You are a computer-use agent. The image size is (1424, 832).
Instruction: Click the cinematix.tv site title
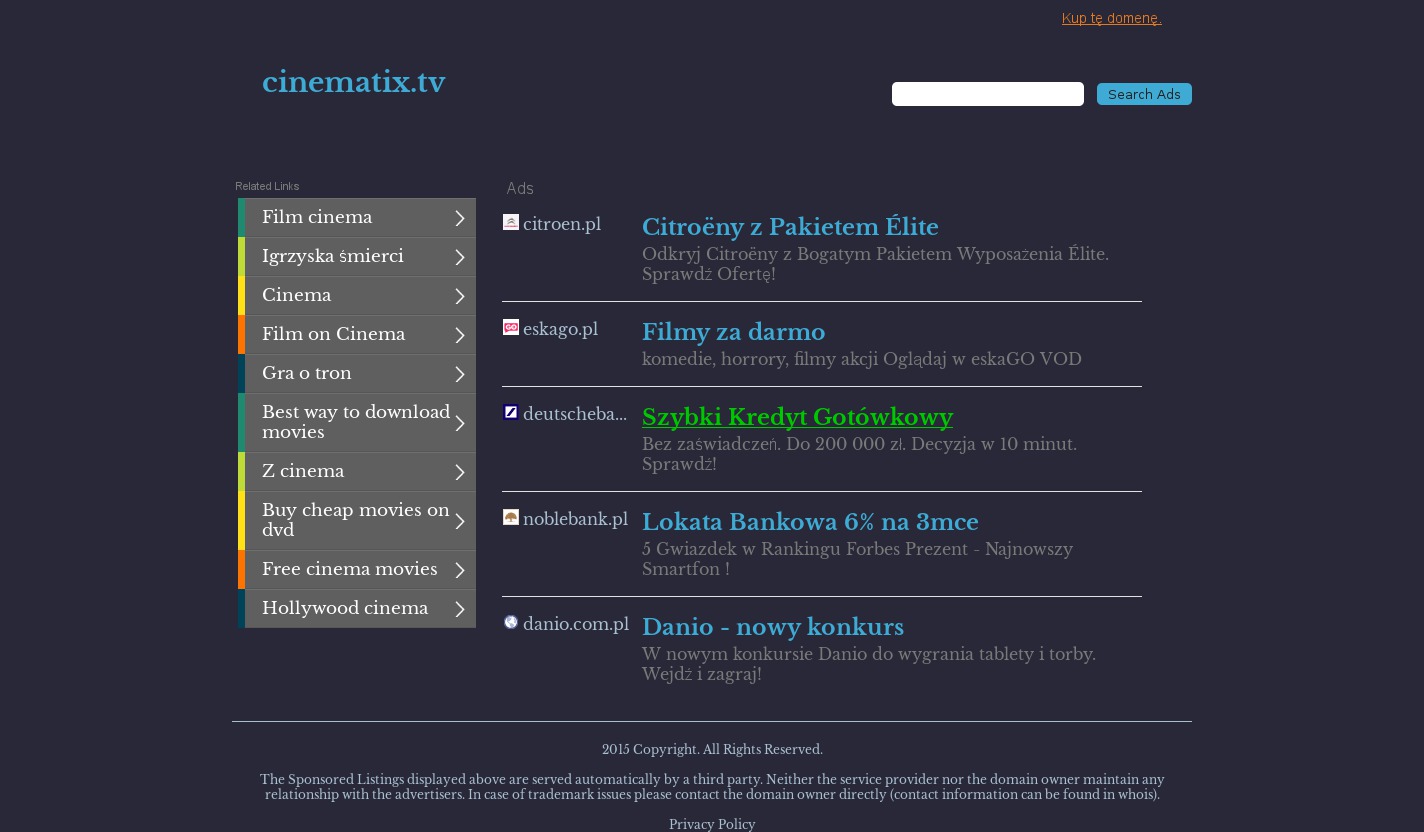coord(353,82)
